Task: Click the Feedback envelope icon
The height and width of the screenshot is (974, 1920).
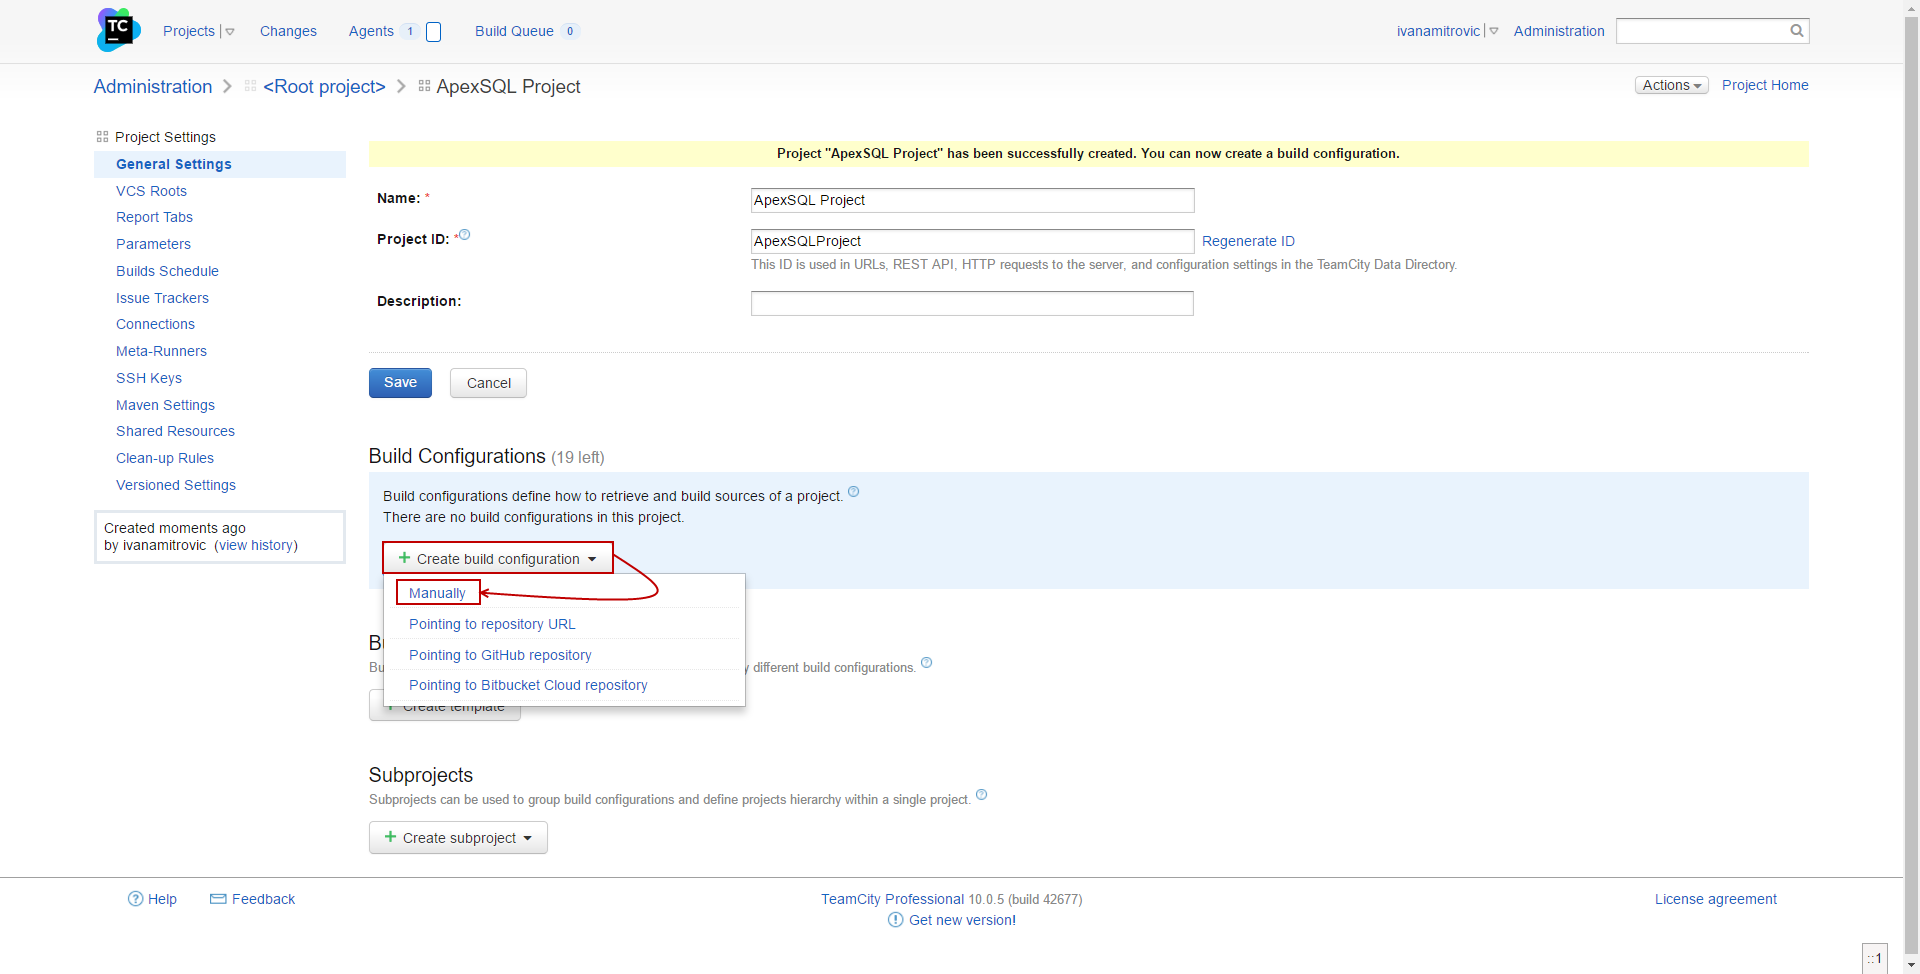Action: [218, 899]
